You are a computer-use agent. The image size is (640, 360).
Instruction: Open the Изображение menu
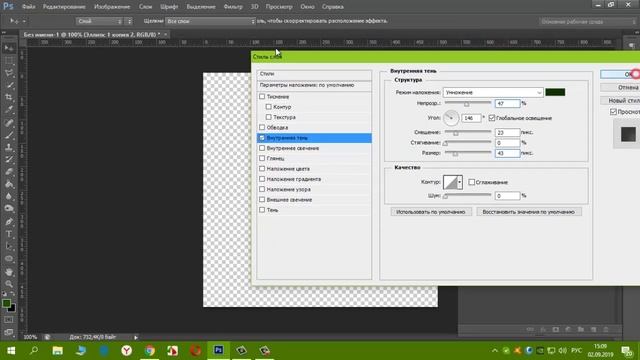[x=112, y=7]
